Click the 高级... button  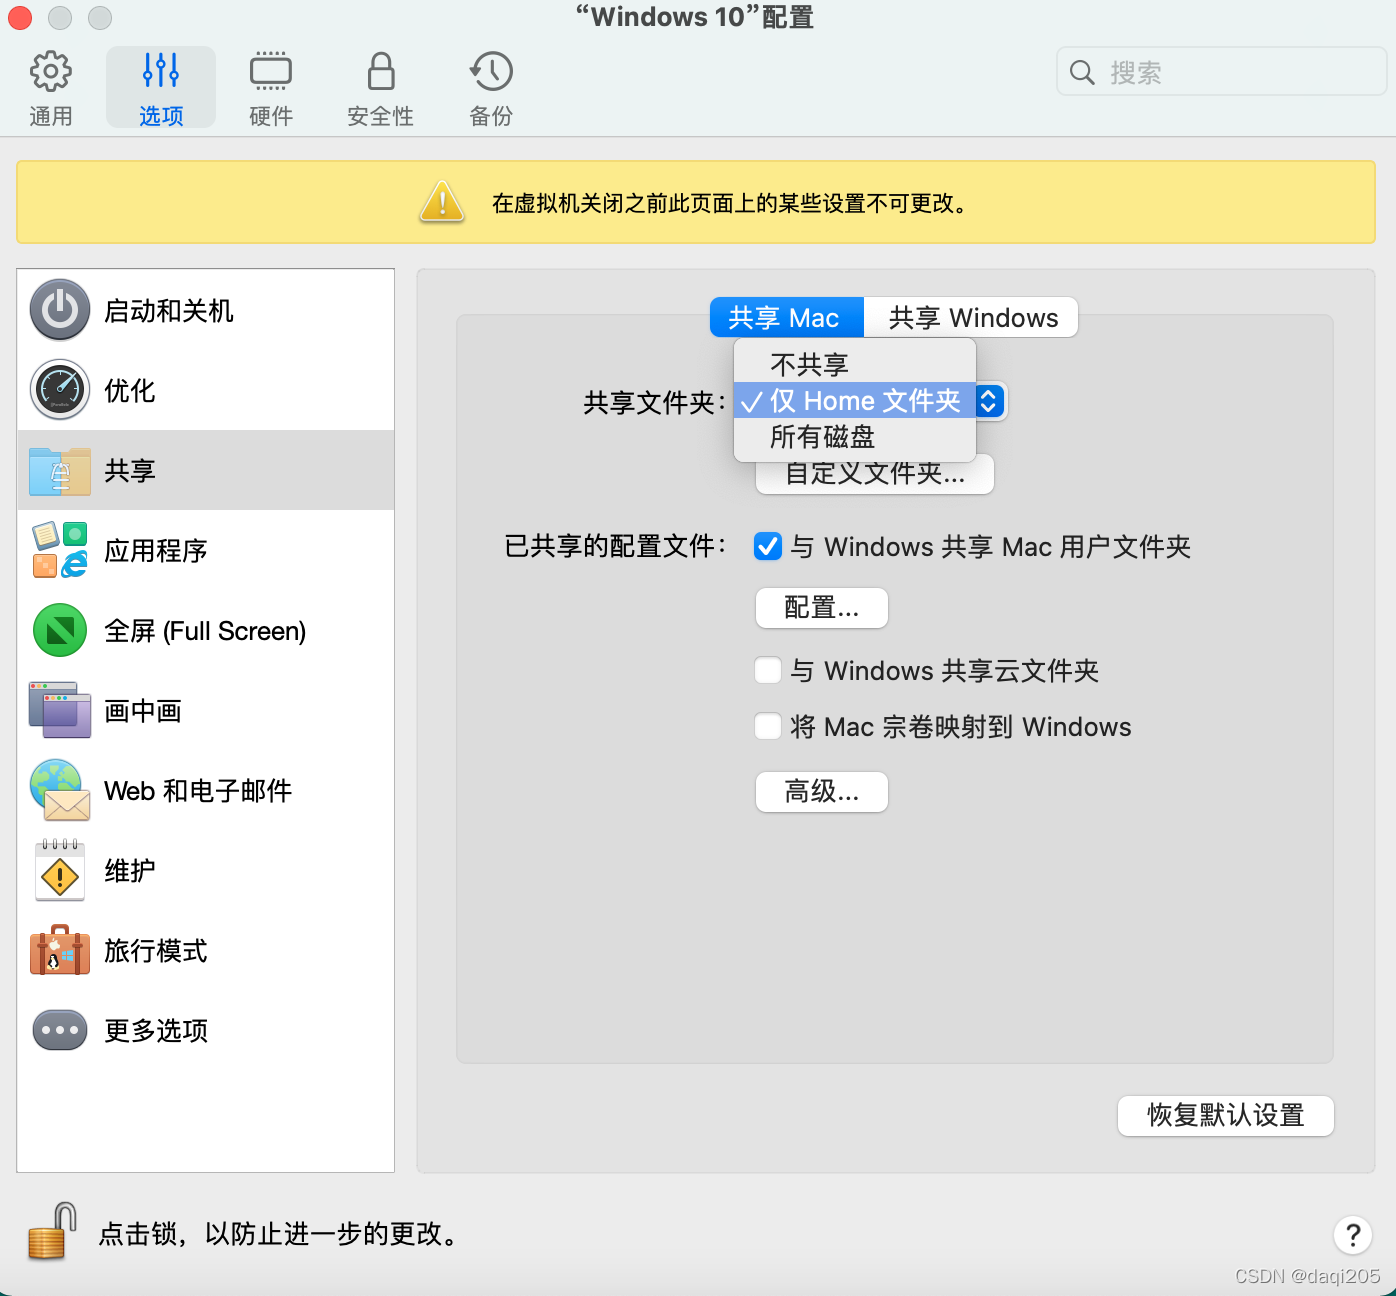pos(822,792)
